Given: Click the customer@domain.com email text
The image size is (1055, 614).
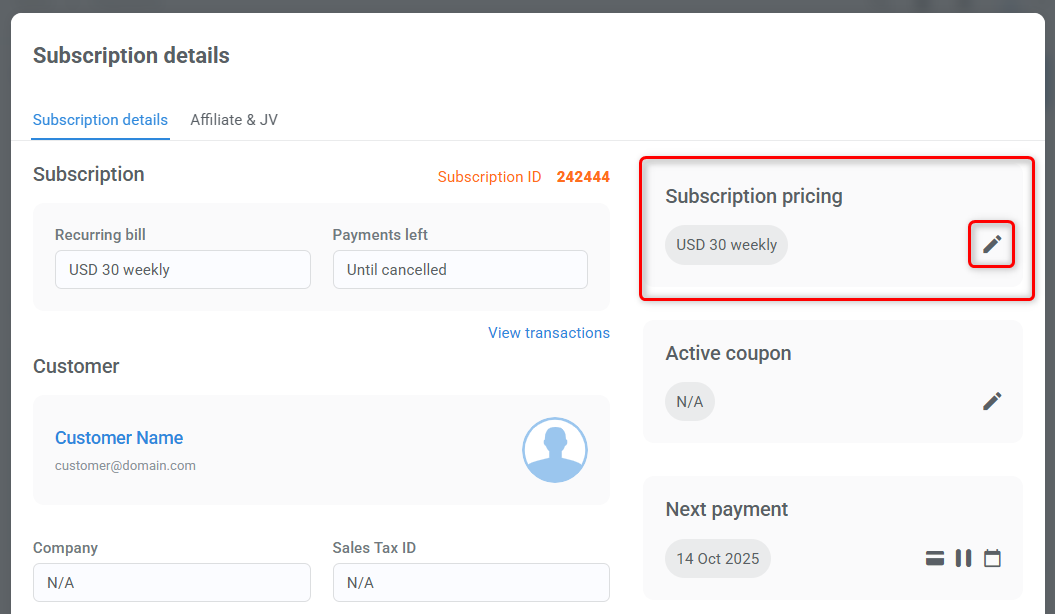Looking at the screenshot, I should tap(125, 465).
